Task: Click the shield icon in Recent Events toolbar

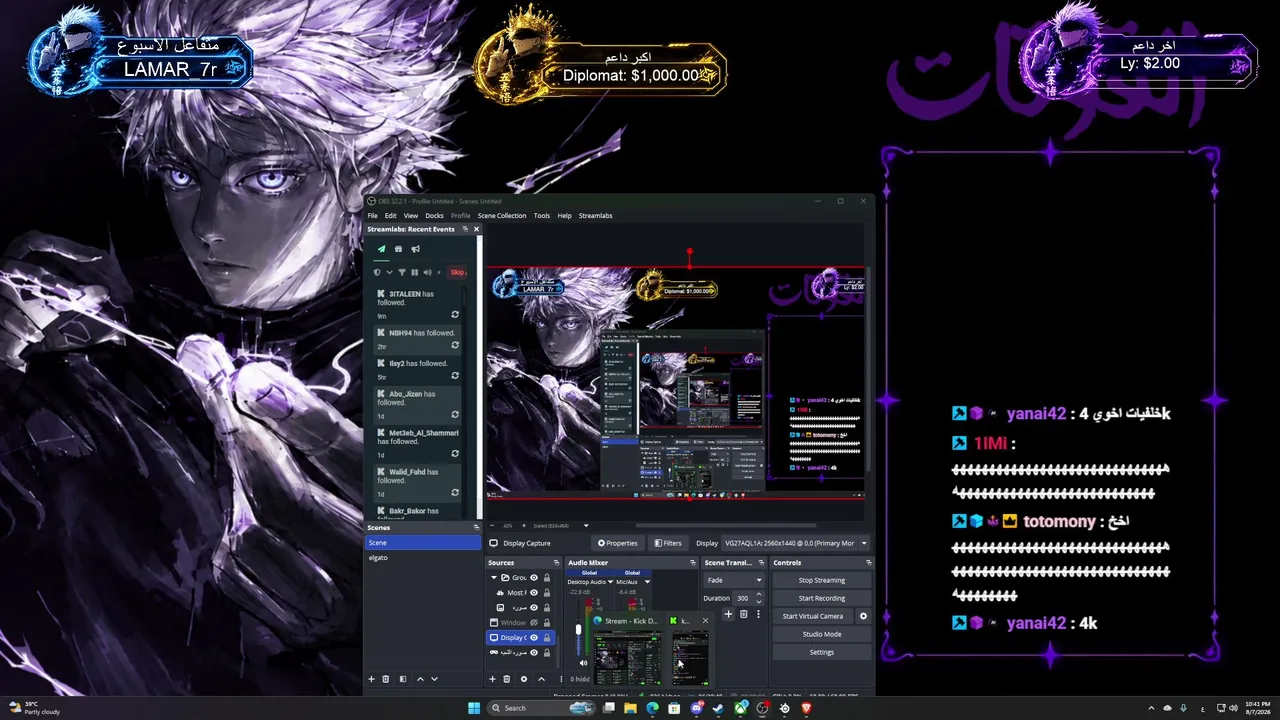Action: click(x=377, y=272)
